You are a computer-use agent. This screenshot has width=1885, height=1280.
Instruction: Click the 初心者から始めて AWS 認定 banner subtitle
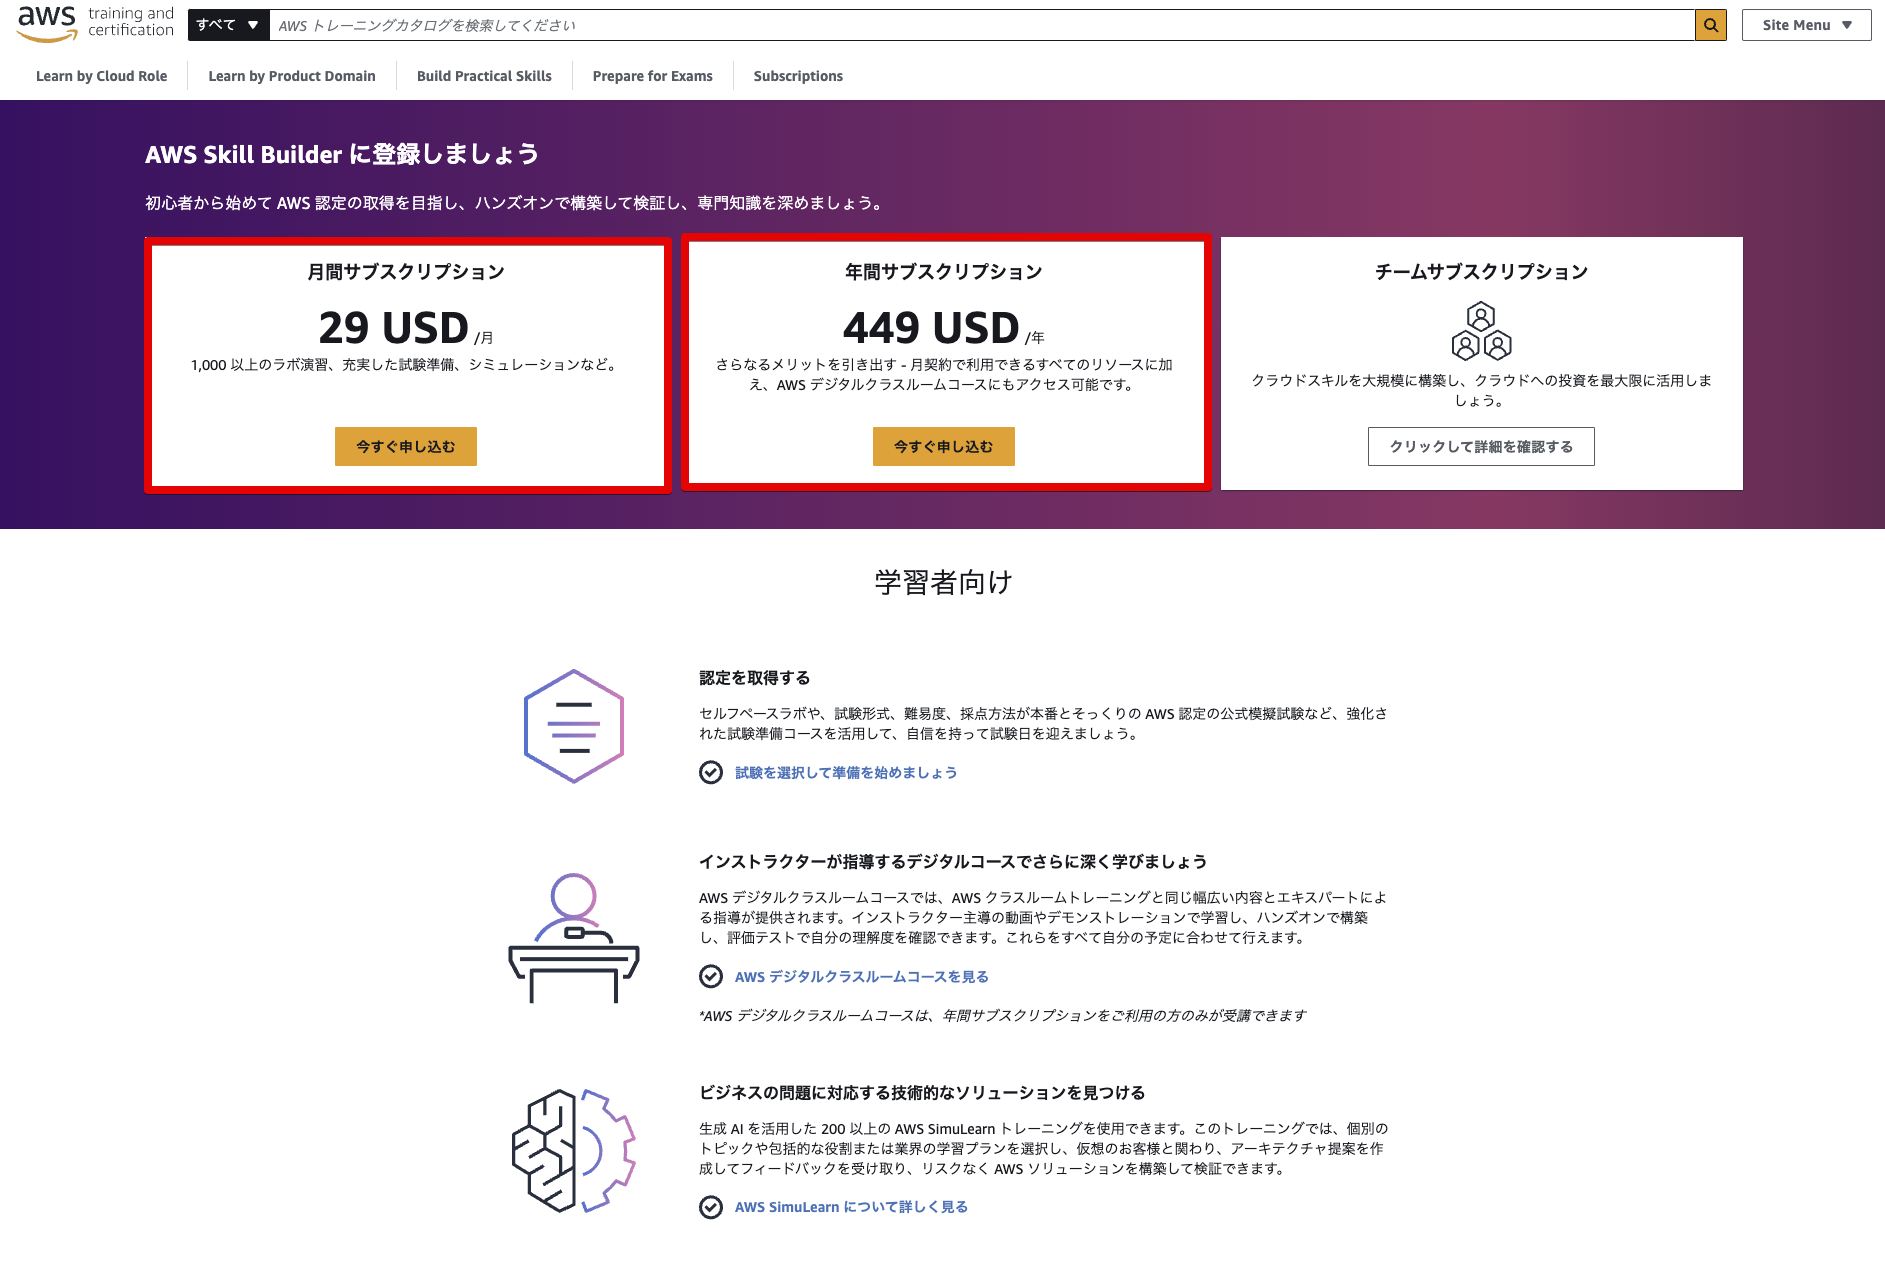(515, 203)
